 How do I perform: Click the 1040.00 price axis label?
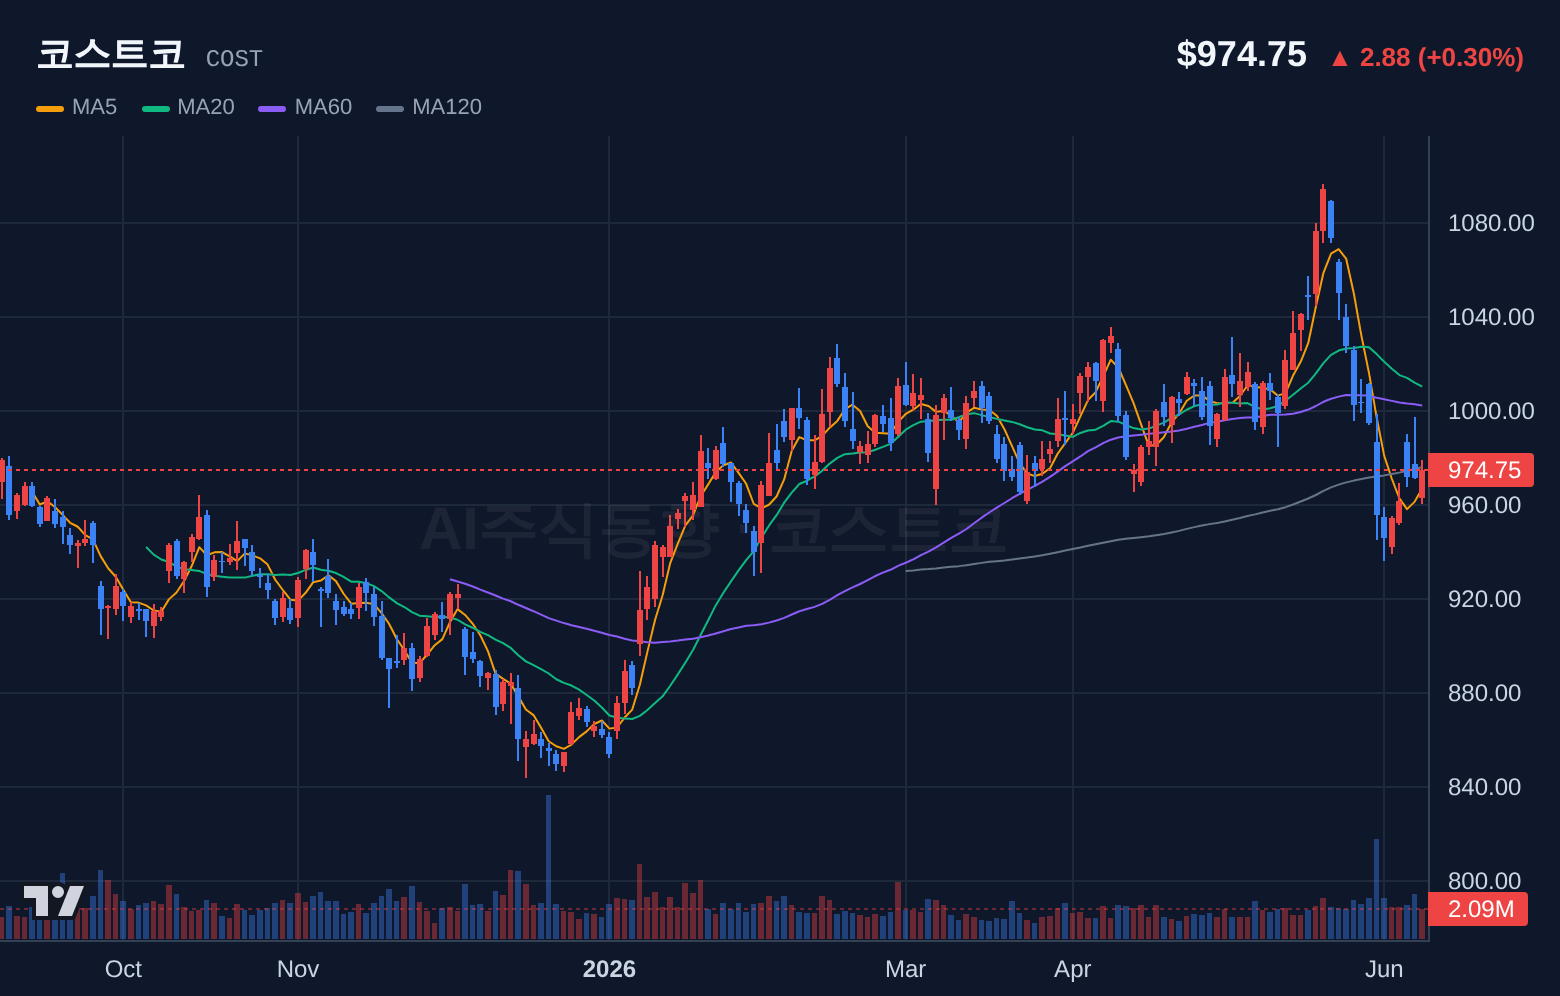pos(1491,317)
